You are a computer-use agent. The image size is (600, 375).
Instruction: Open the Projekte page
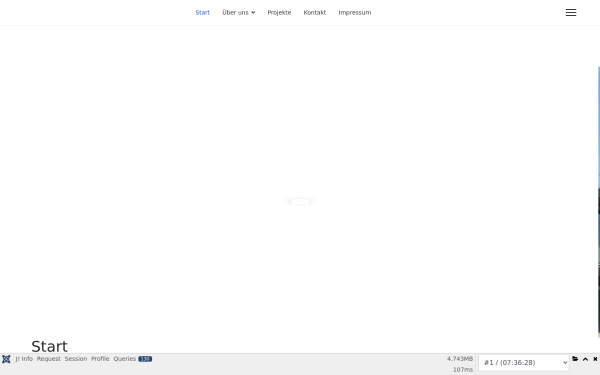[279, 13]
